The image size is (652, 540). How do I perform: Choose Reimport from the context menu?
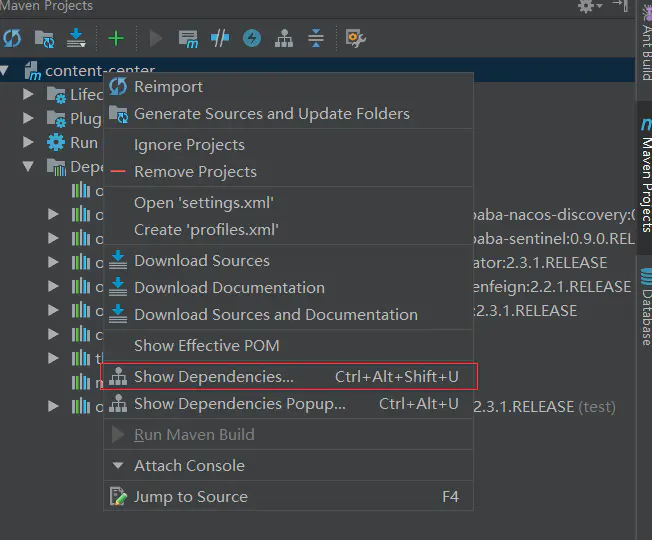point(288,87)
